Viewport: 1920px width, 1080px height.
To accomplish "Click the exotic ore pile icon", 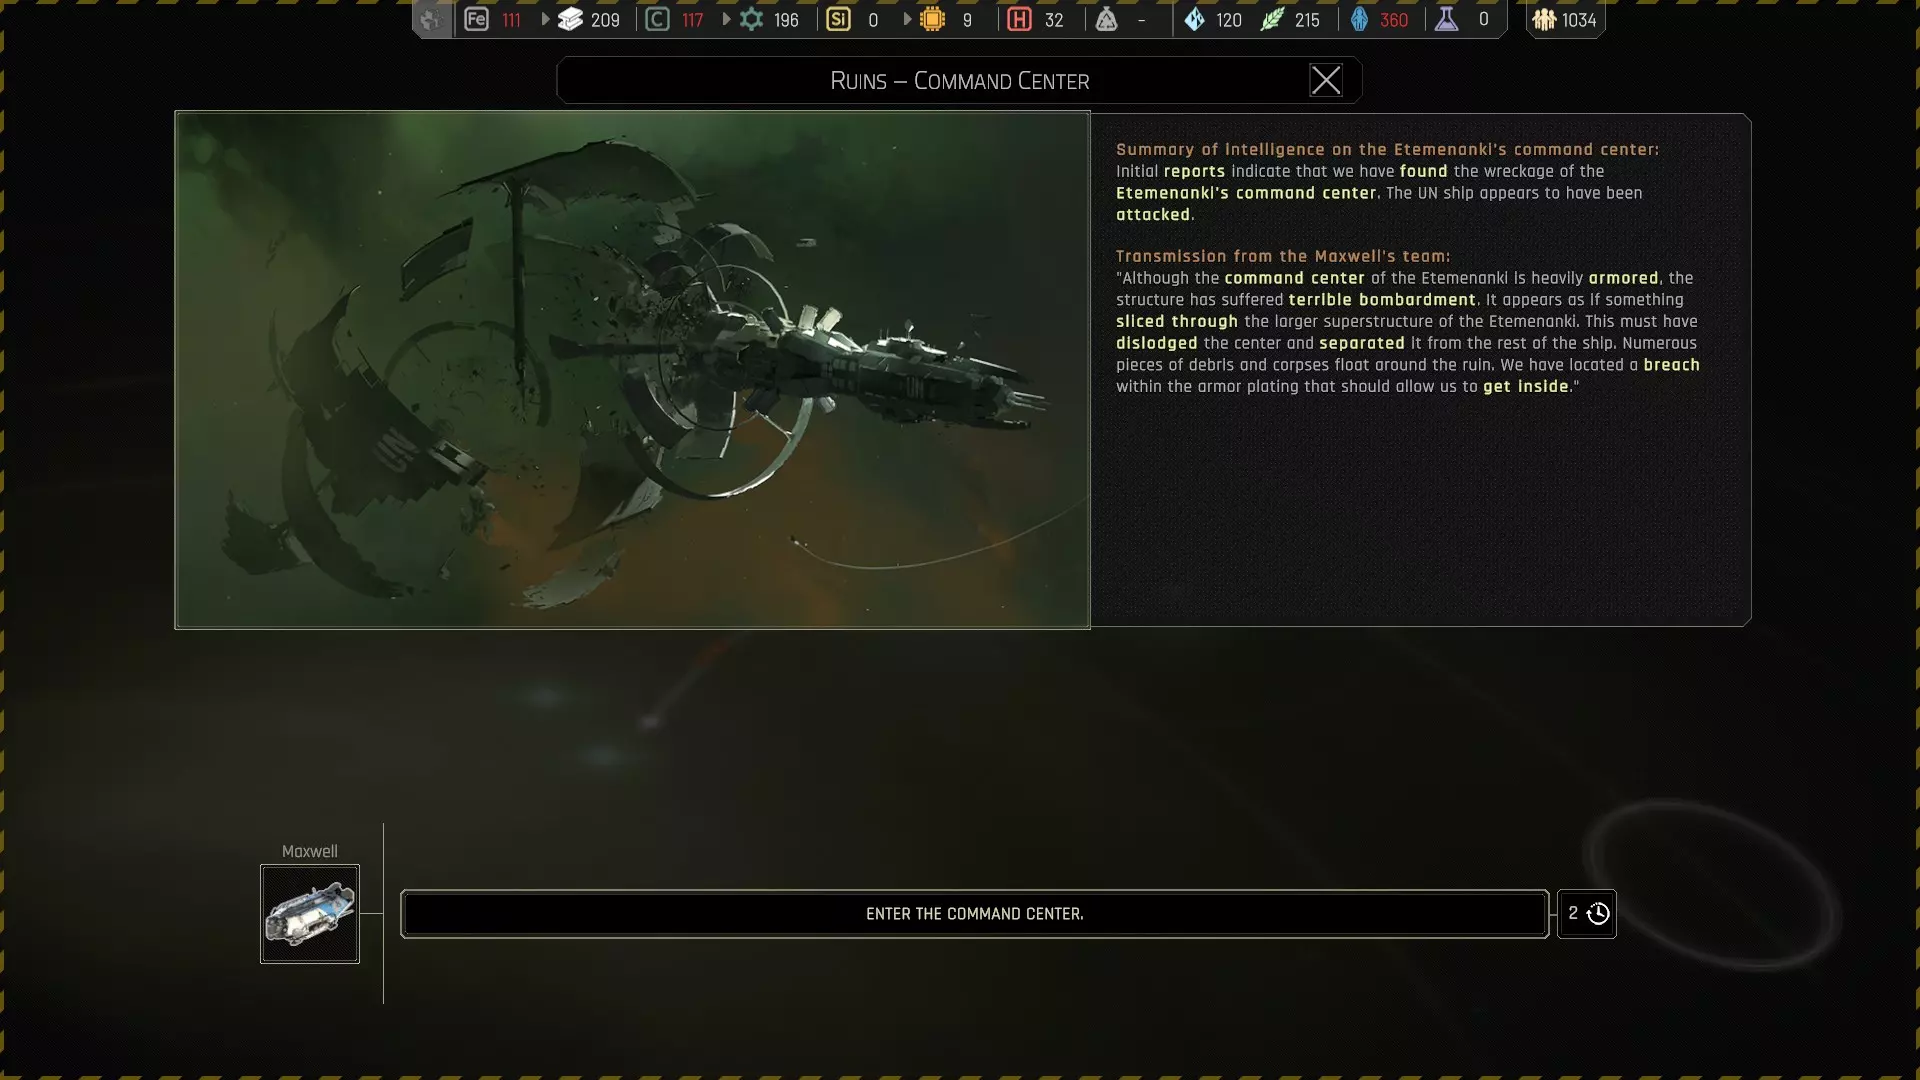I will [x=1106, y=19].
